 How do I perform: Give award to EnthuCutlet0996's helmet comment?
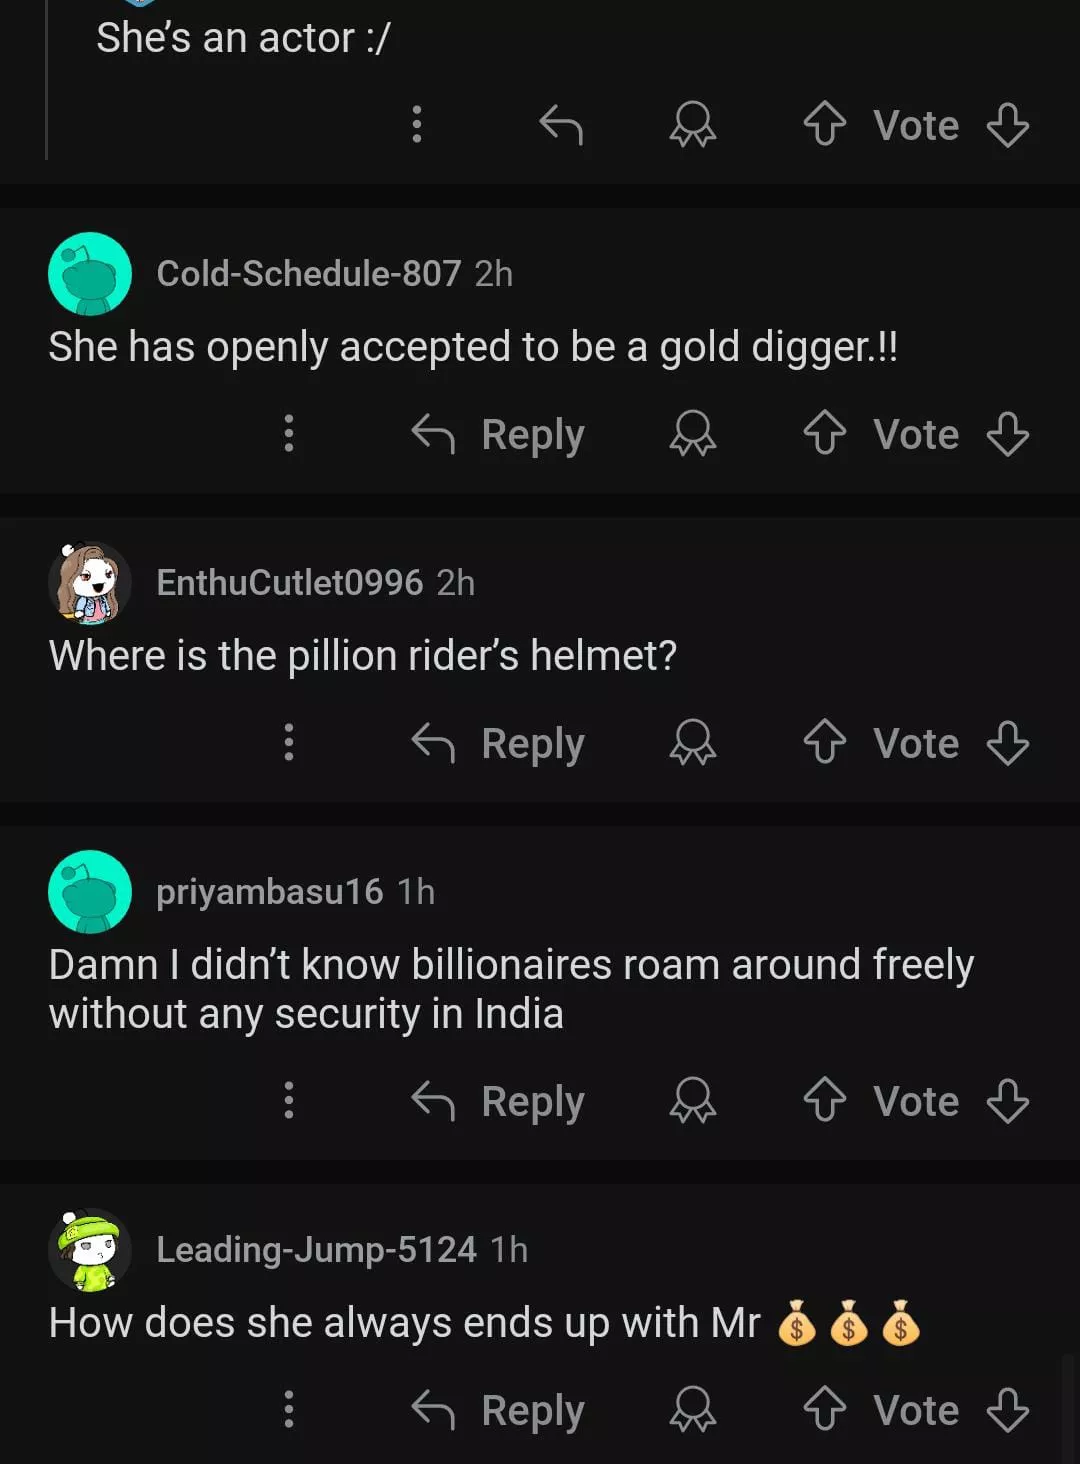(692, 743)
